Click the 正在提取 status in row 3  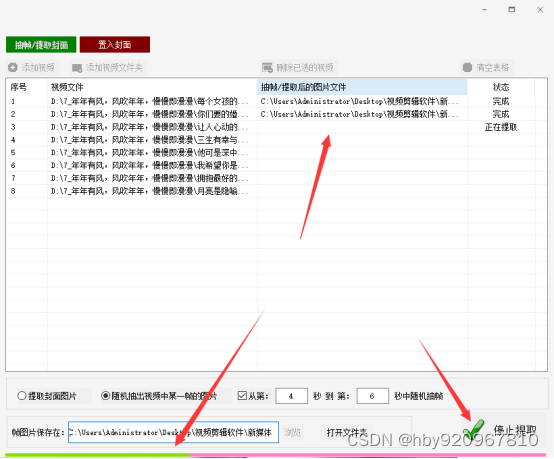click(x=501, y=127)
